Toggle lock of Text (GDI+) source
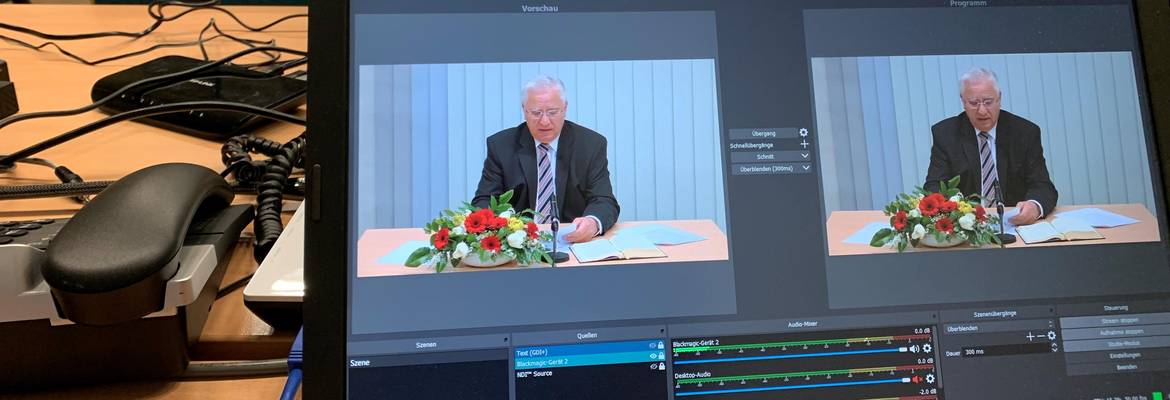The image size is (1170, 400). 660,346
